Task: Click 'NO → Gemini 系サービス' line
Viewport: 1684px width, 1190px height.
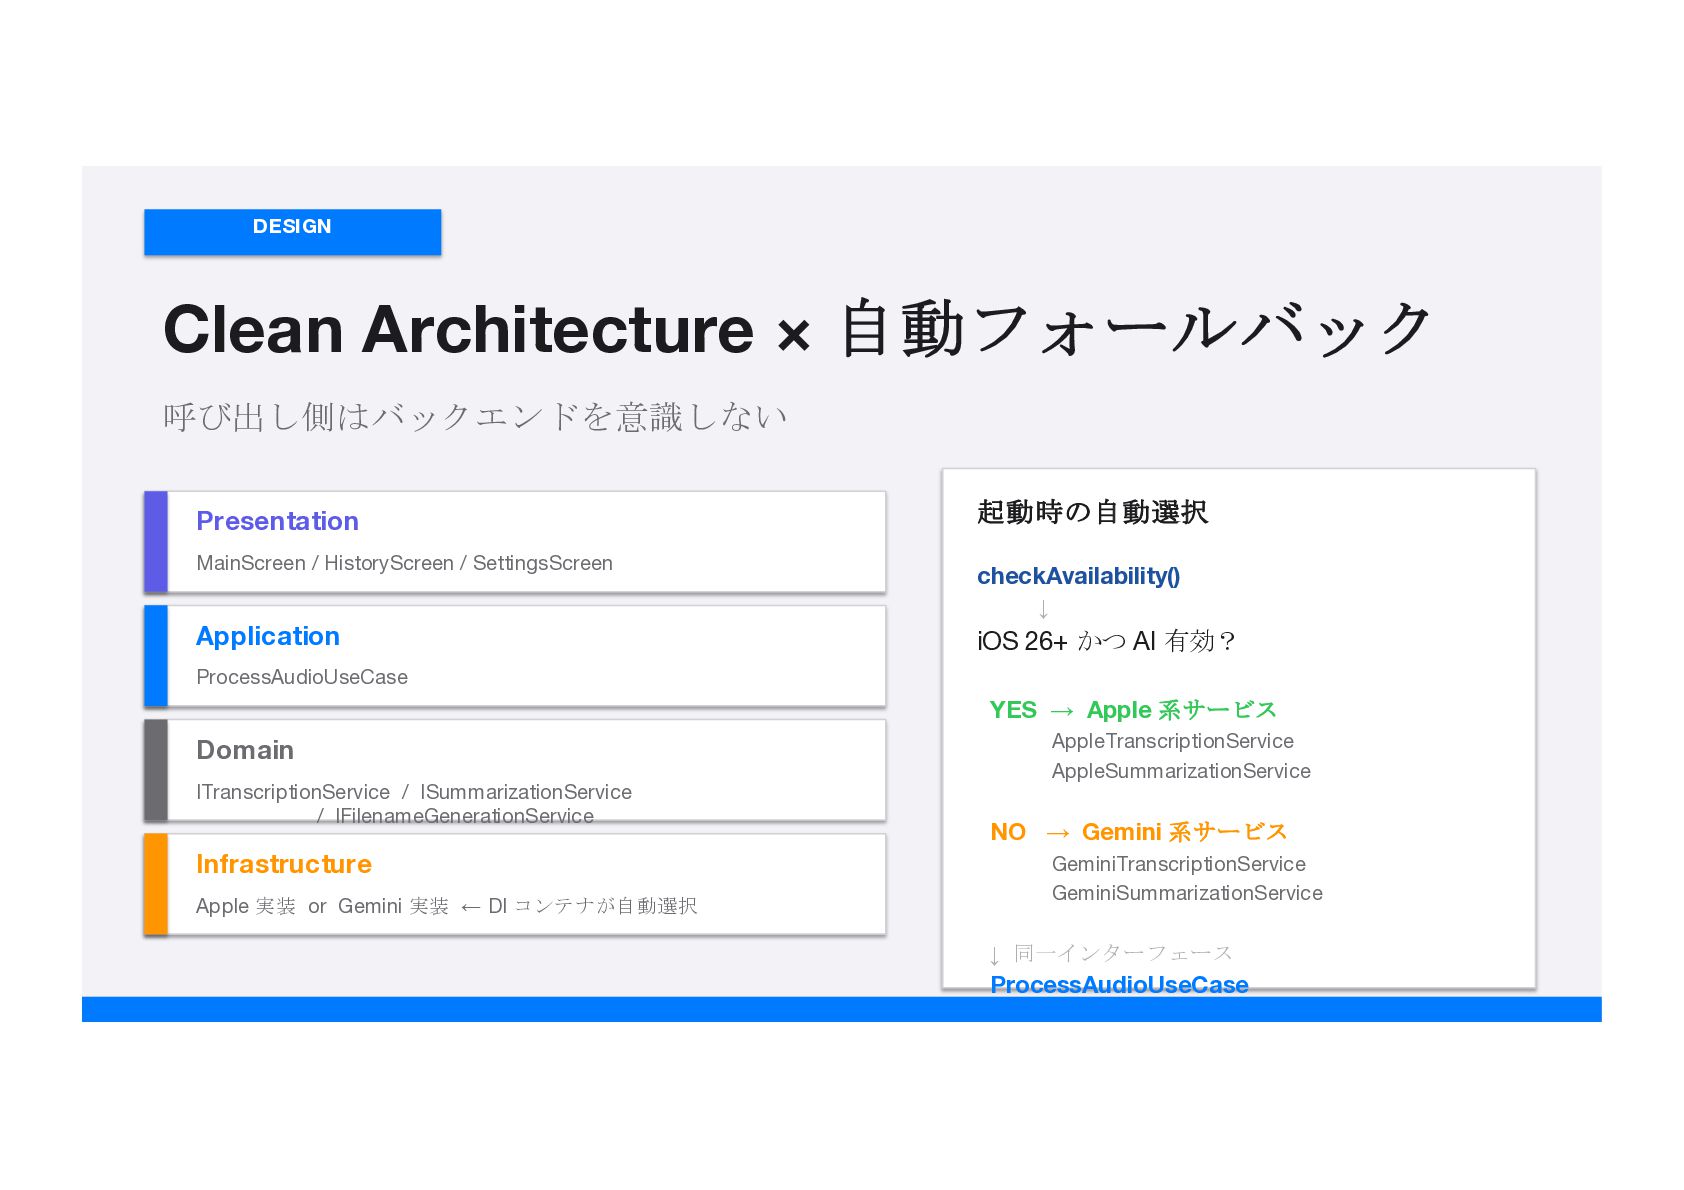Action: click(1138, 832)
